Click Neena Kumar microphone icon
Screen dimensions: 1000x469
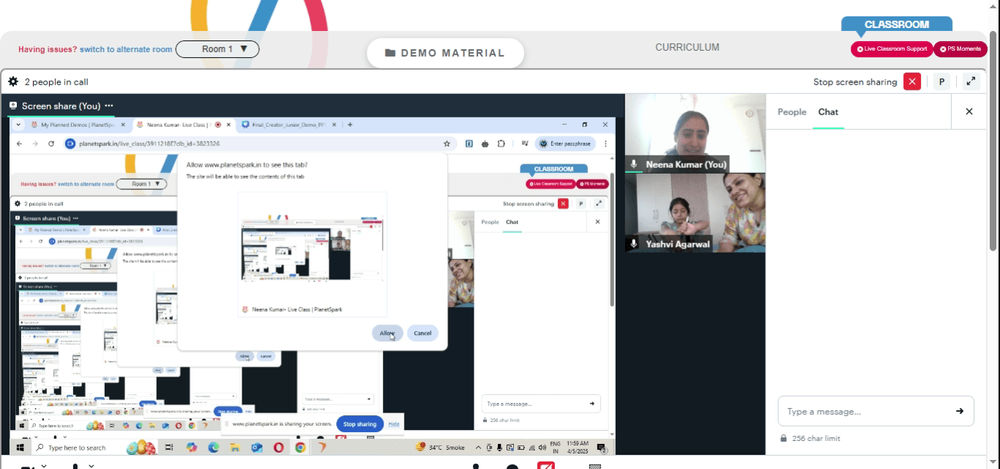(x=634, y=165)
